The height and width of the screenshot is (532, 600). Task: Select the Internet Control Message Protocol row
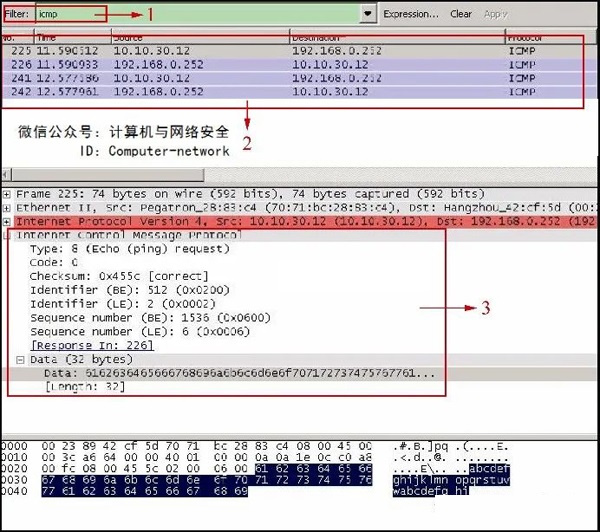coord(128,235)
